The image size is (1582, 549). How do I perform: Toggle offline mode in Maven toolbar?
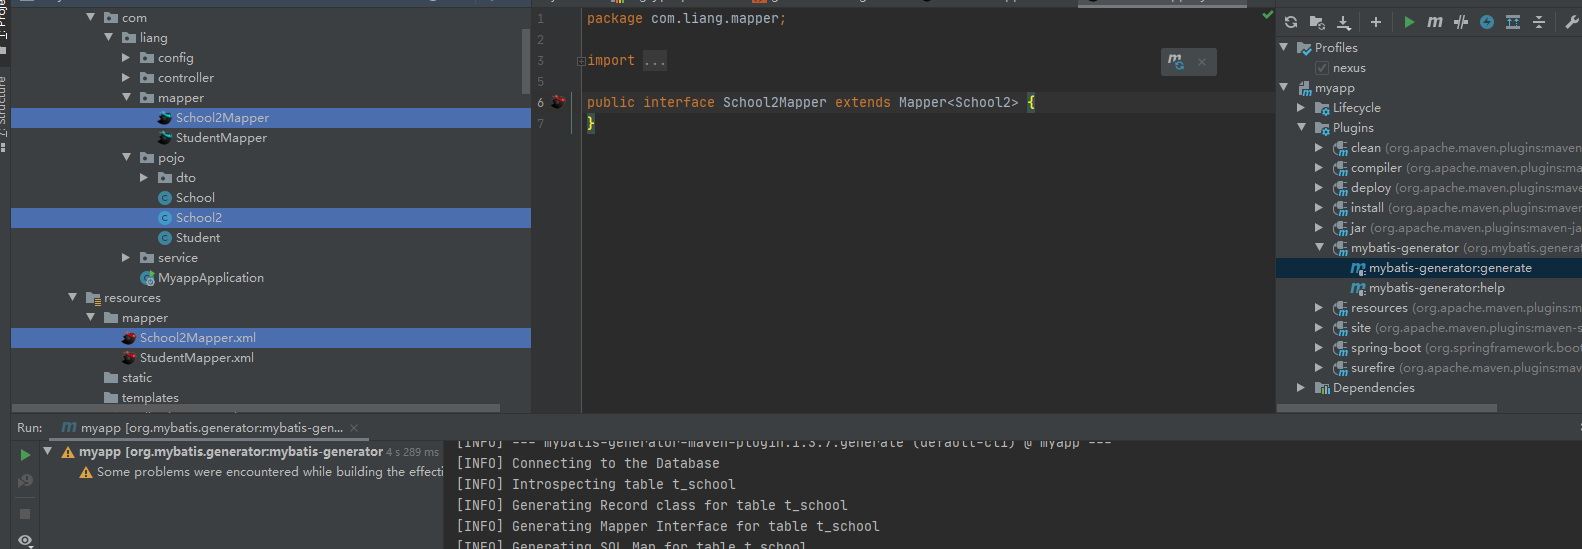1461,22
